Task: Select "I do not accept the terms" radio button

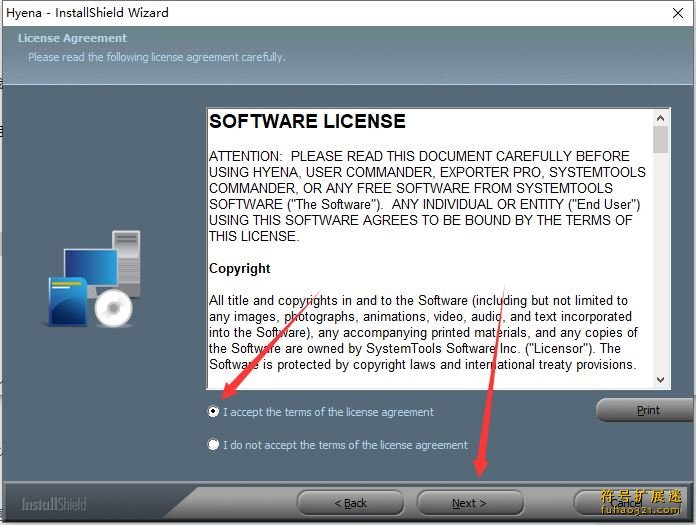Action: 214,445
